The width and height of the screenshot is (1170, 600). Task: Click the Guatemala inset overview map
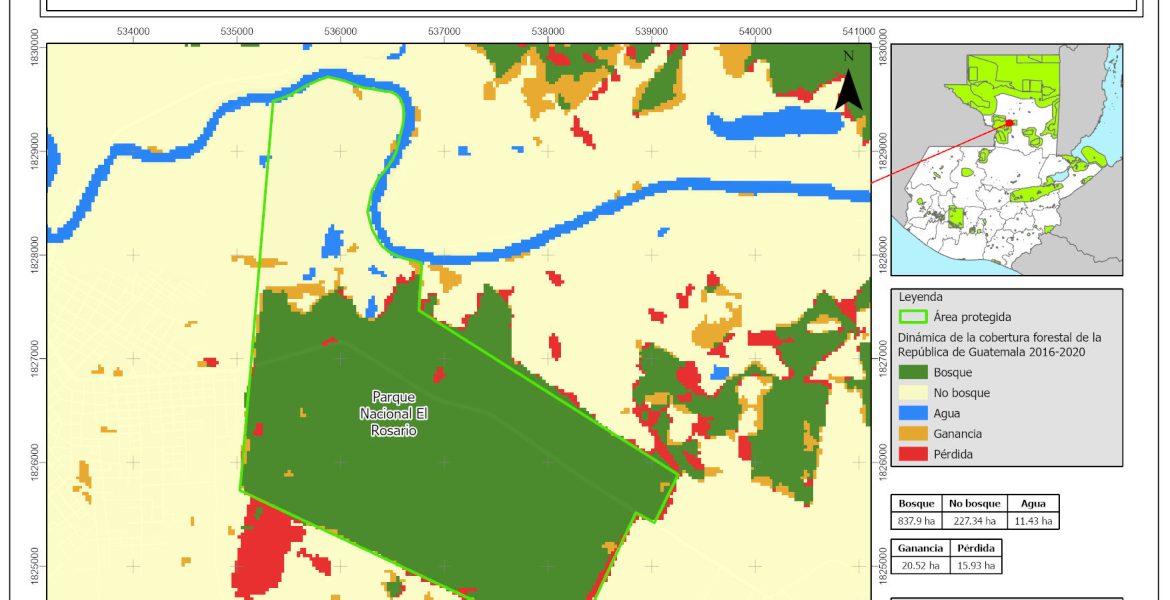pyautogui.click(x=1006, y=160)
